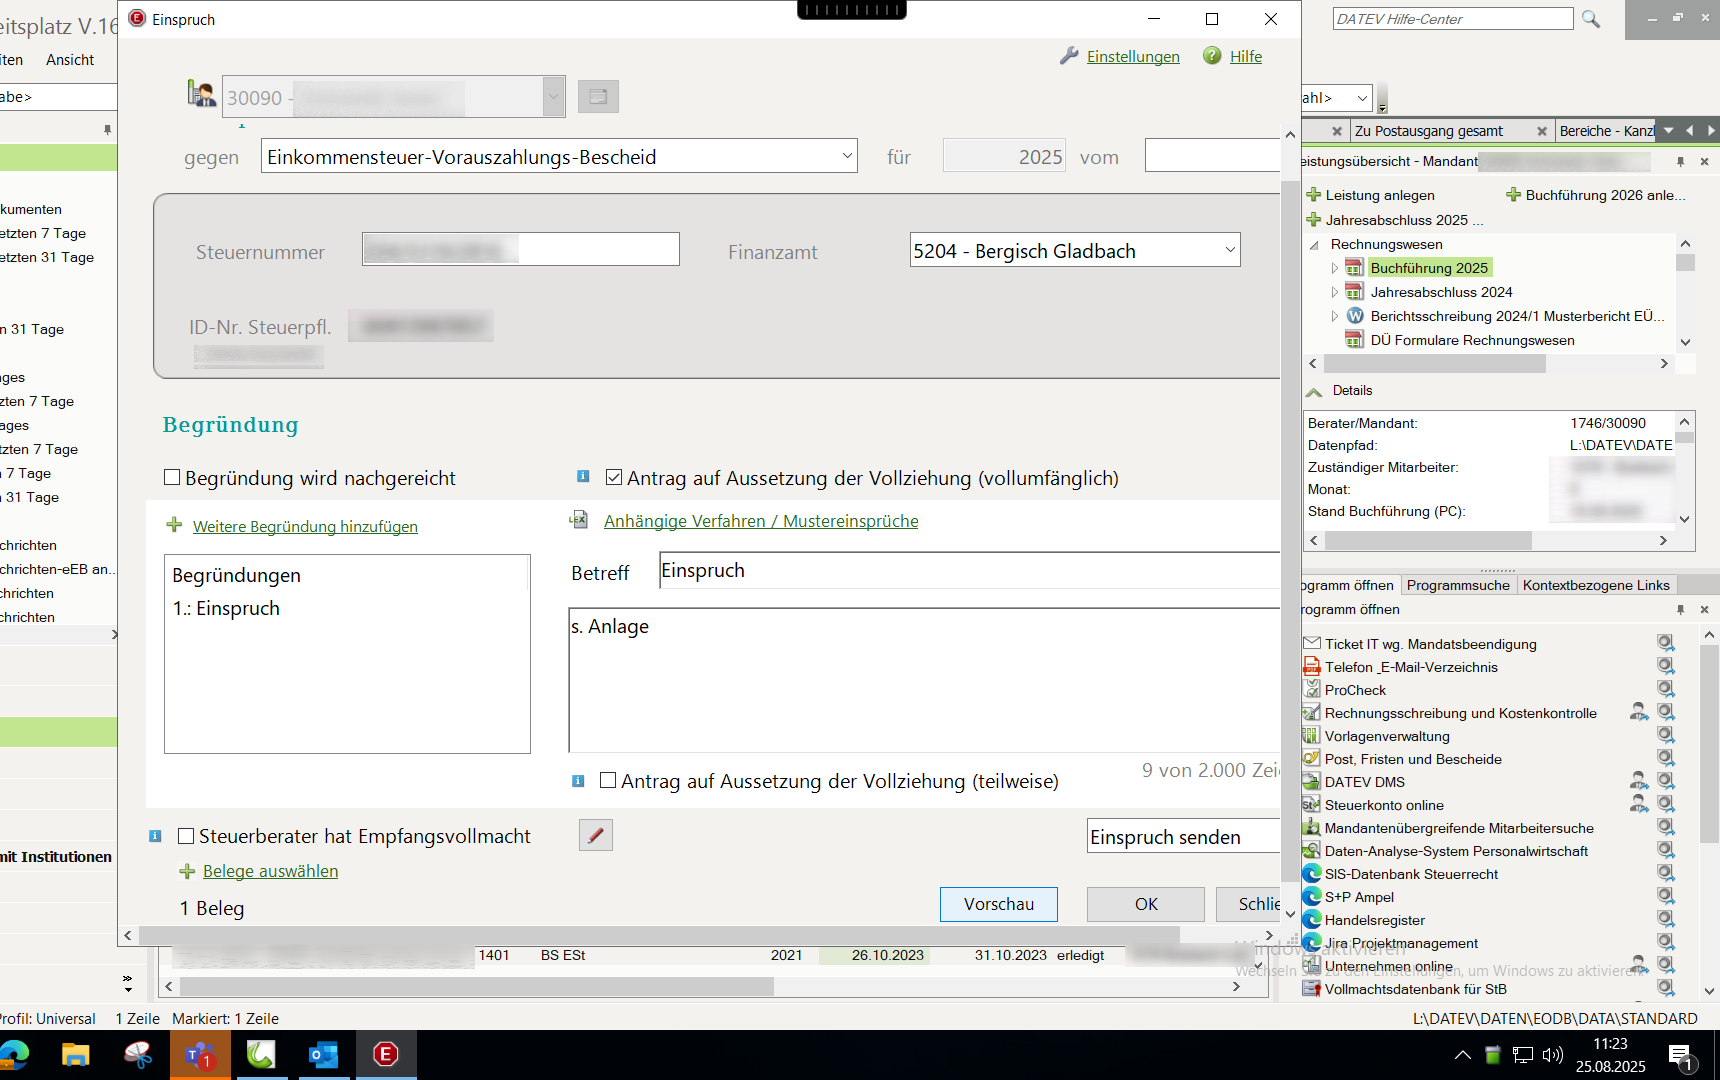Screen dimensions: 1720x1080
Task: Open Outlook from the taskbar
Action: (x=323, y=1055)
